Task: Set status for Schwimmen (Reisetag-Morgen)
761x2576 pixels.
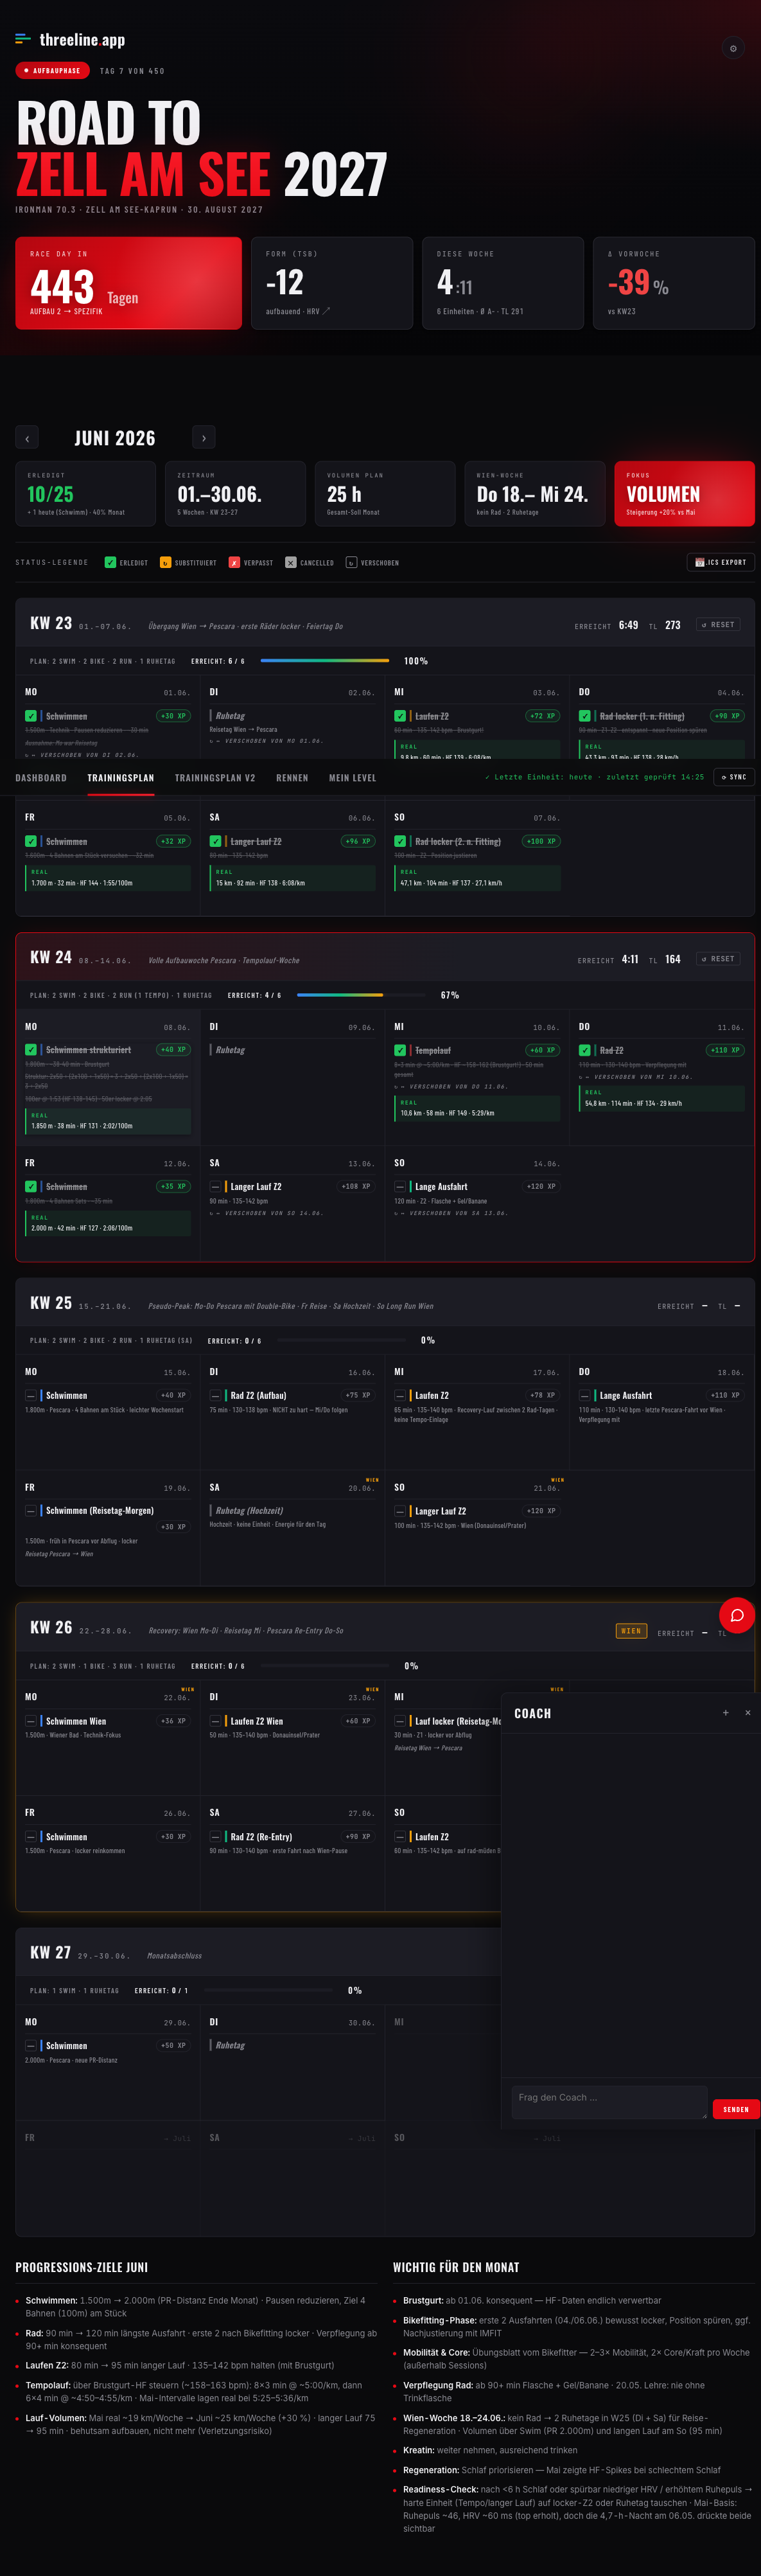Action: (31, 1510)
